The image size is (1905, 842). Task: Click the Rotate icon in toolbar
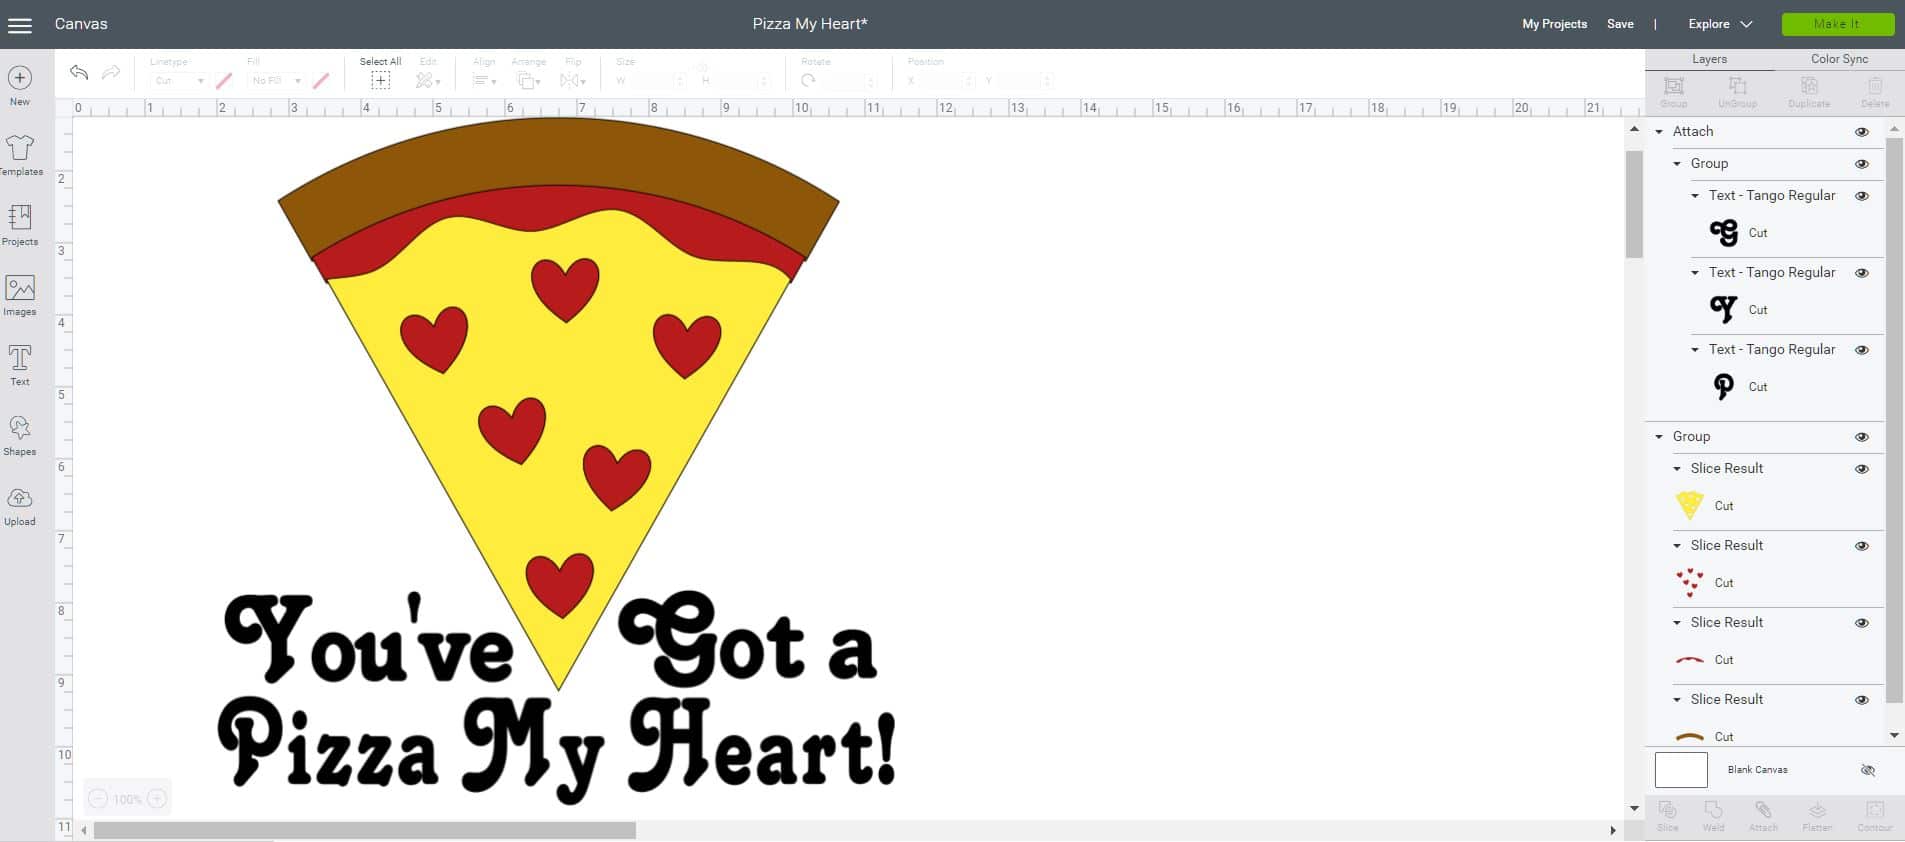(808, 80)
